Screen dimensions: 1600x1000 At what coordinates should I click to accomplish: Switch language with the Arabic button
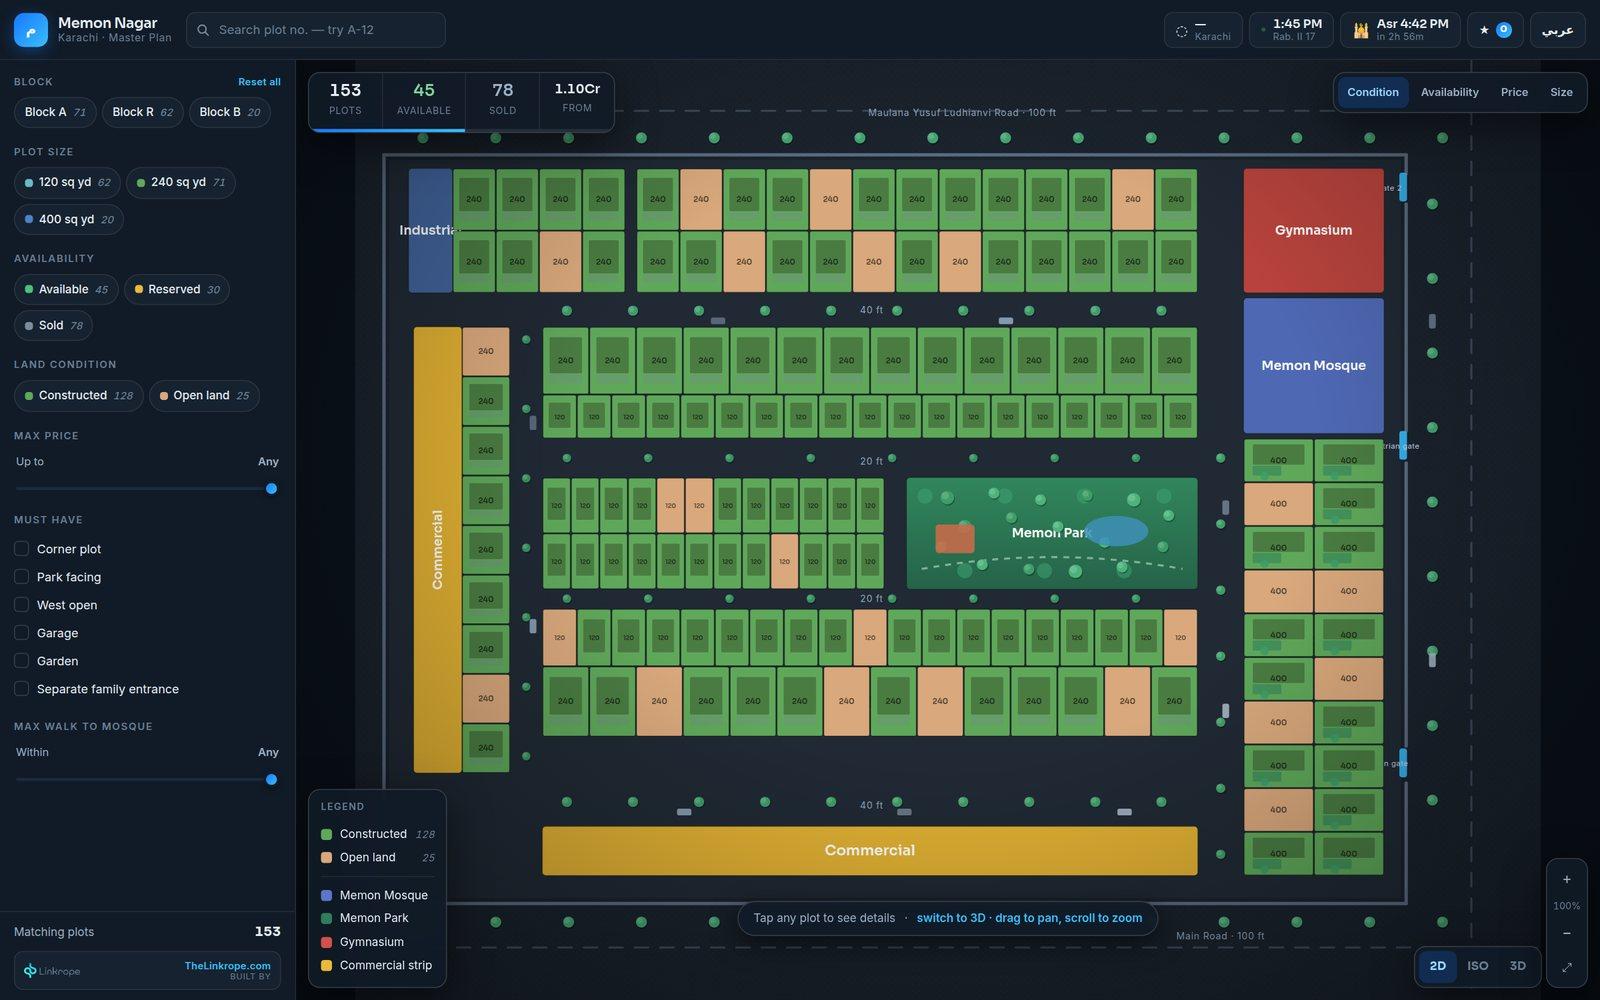point(1557,30)
